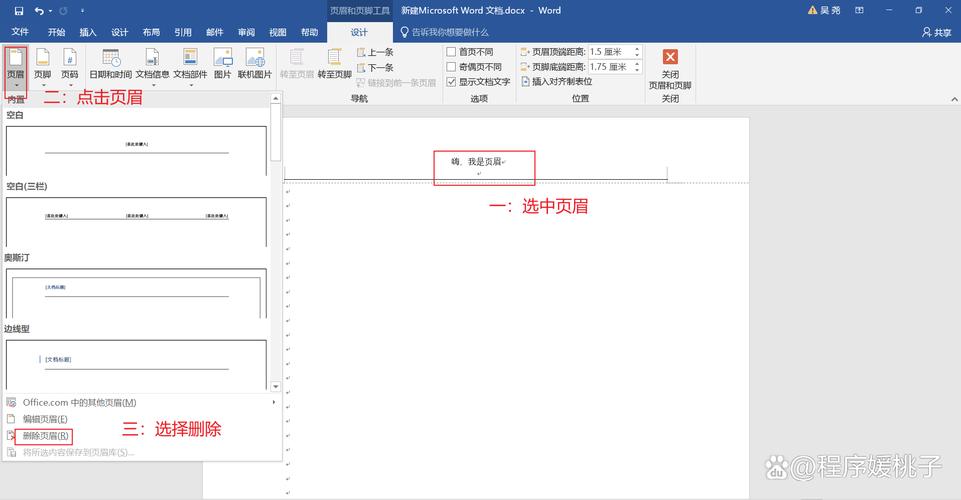961x500 pixels.
Task: Choose the 空白 header thumbnail
Action: click(x=136, y=151)
